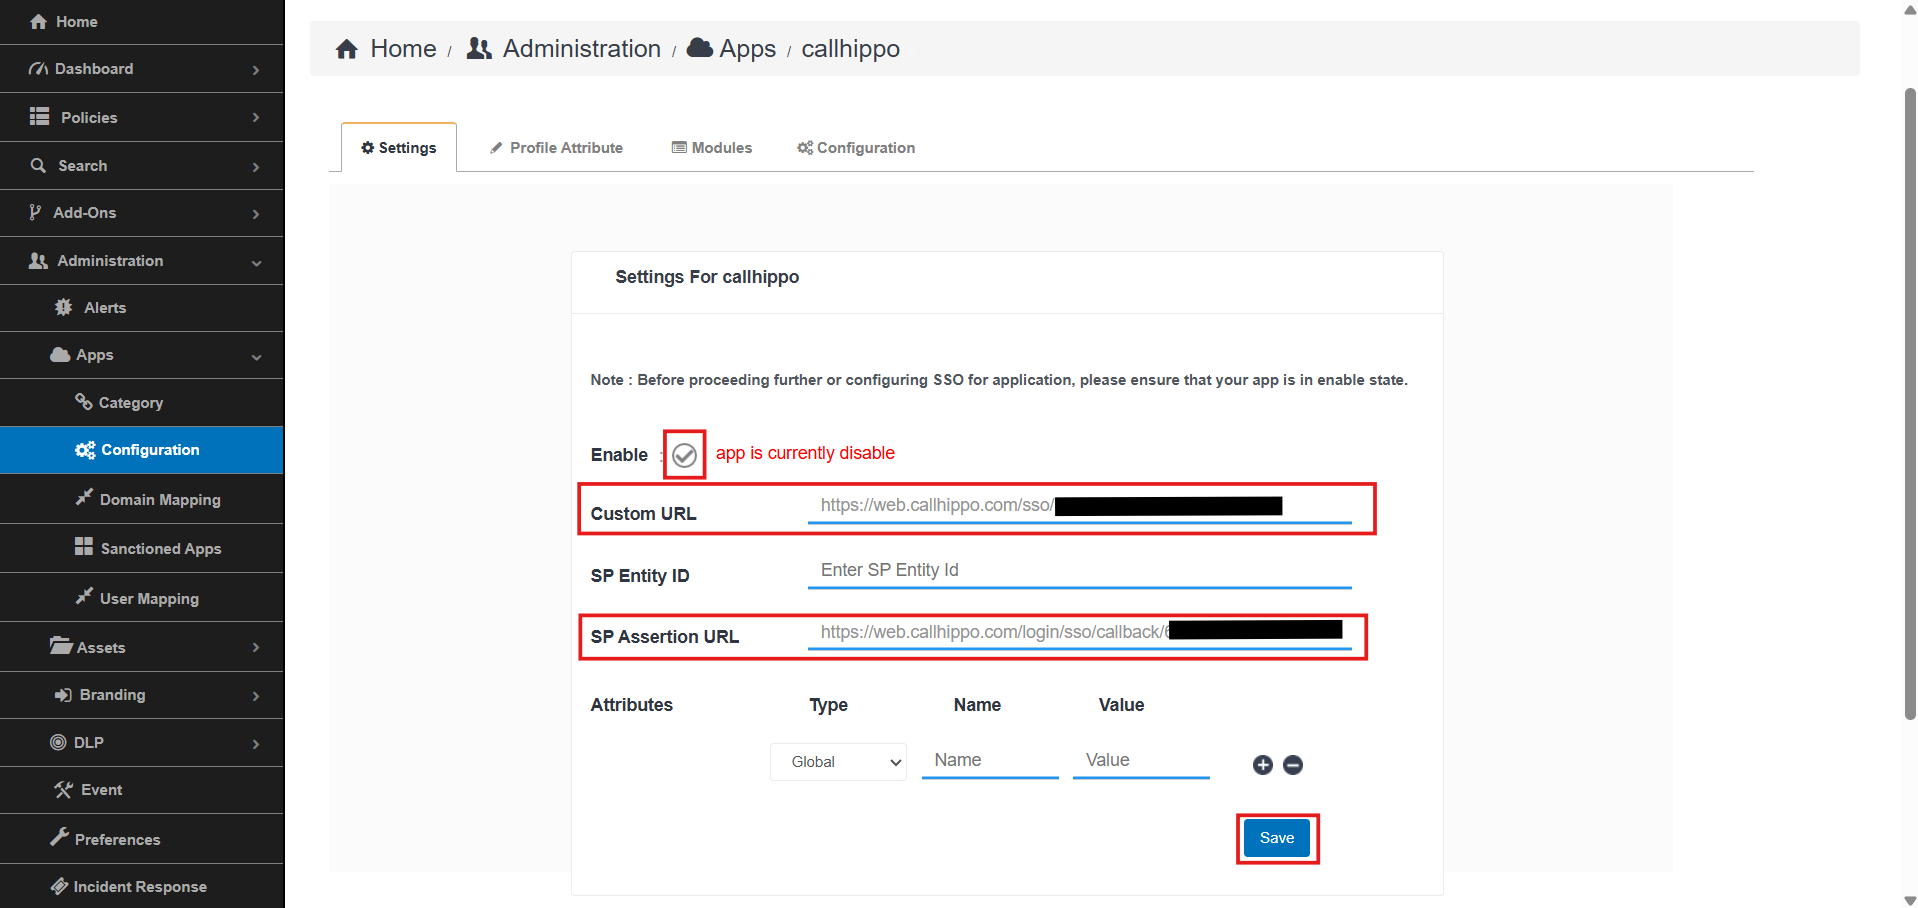The height and width of the screenshot is (908, 1918).
Task: Expand the Branding menu chevron
Action: (256, 696)
